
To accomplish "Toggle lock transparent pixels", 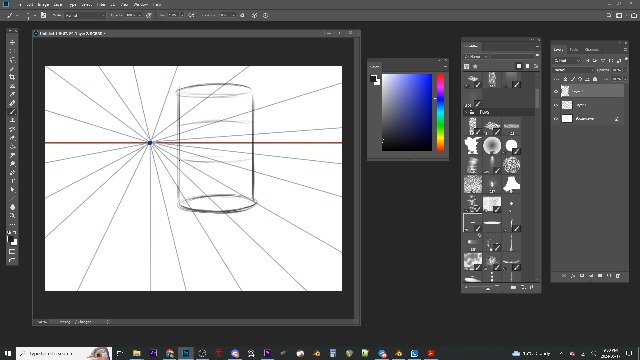I will (565, 79).
